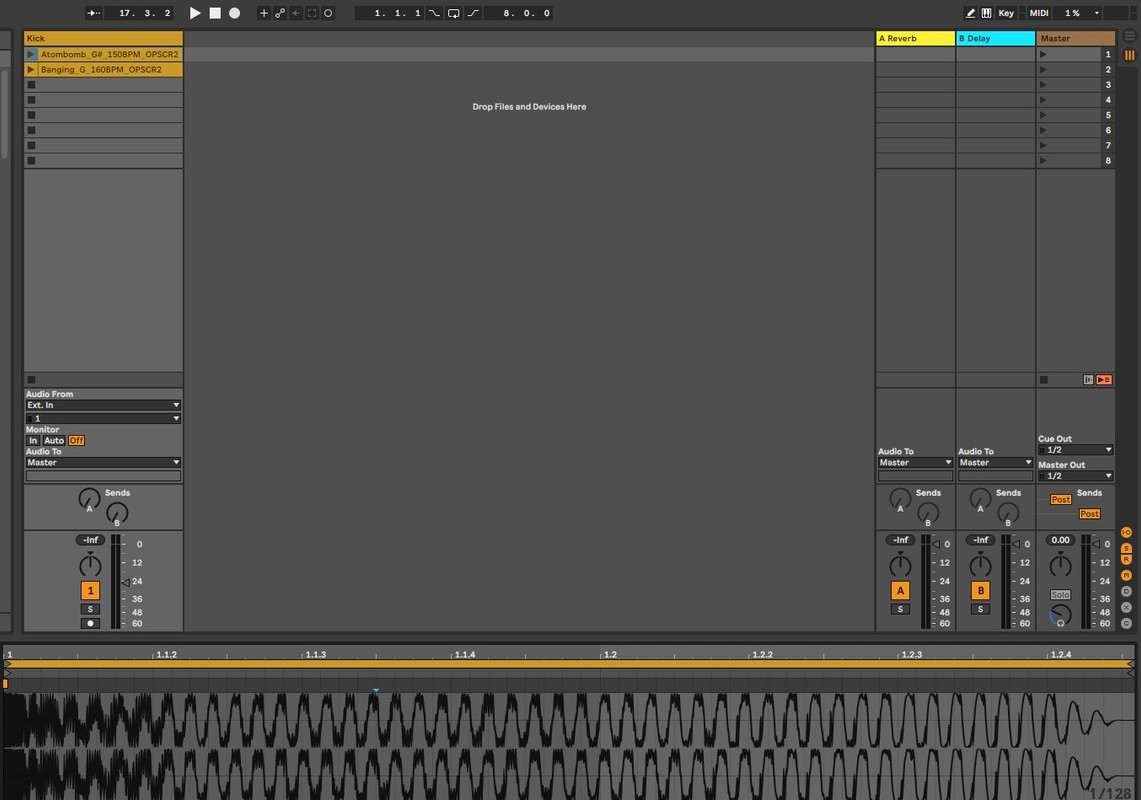
Task: Launch scene 2 in the Master track
Action: [1043, 70]
